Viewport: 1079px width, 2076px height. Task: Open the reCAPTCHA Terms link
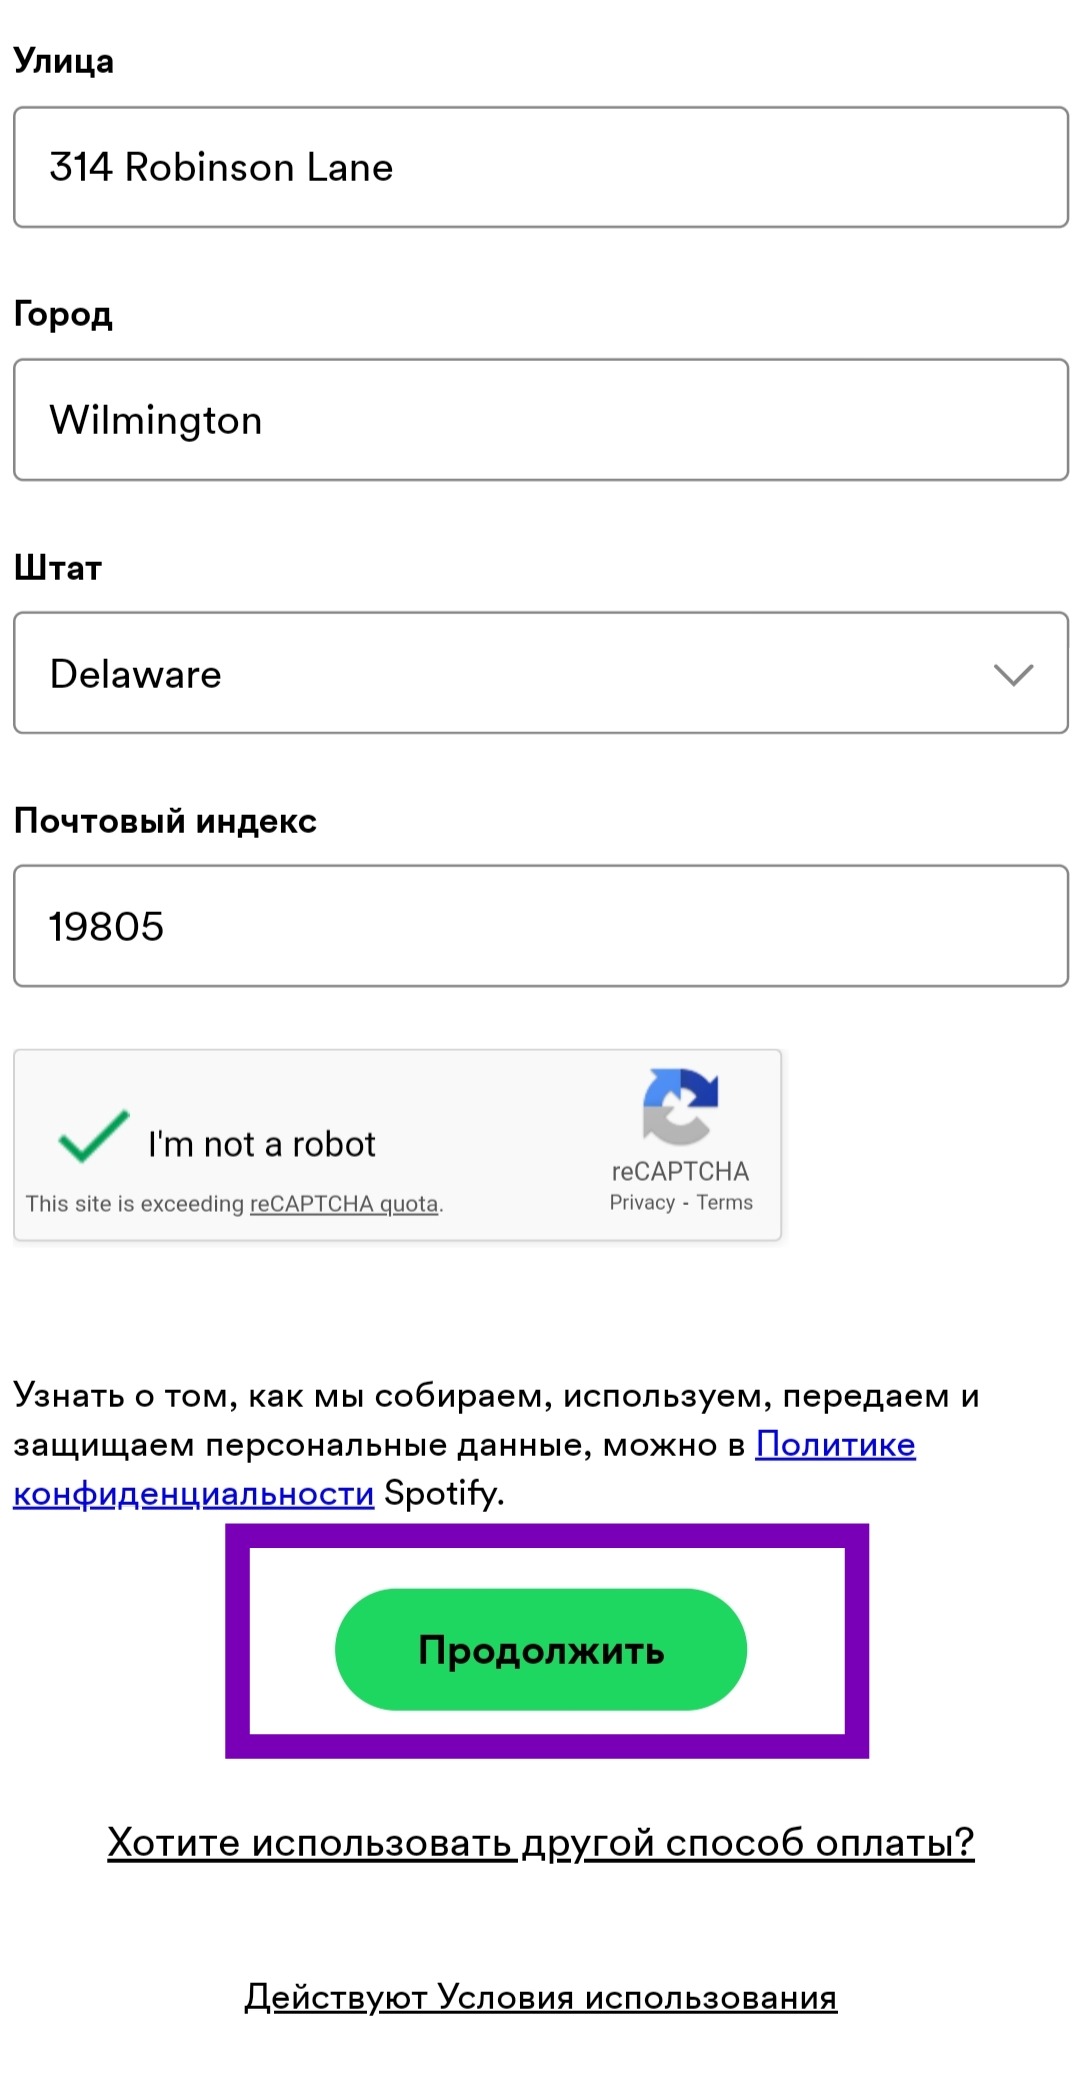click(x=724, y=1202)
